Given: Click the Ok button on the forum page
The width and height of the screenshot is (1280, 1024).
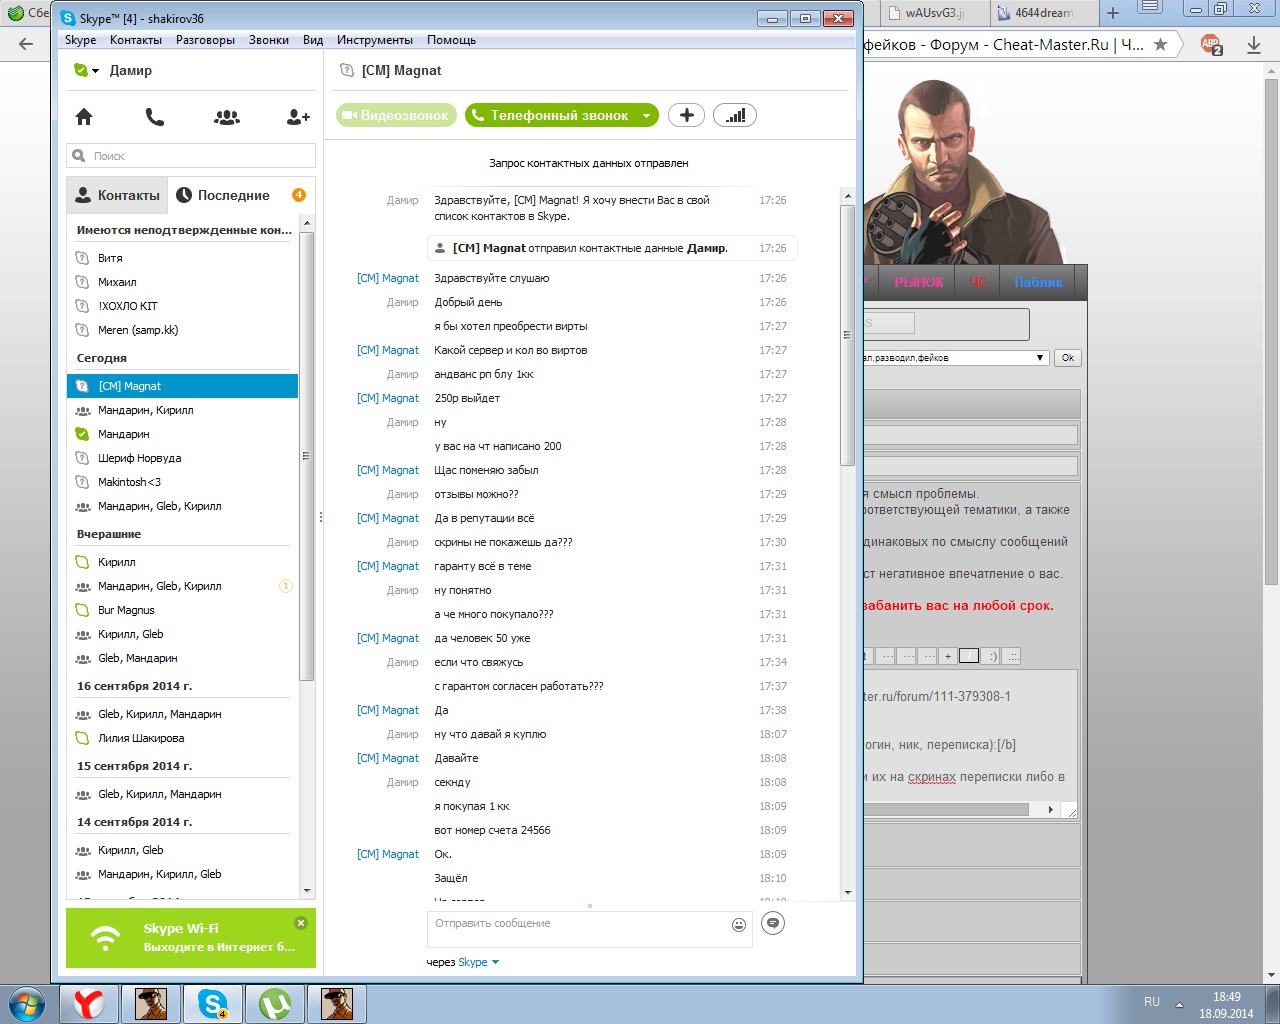Looking at the screenshot, I should coord(1068,358).
